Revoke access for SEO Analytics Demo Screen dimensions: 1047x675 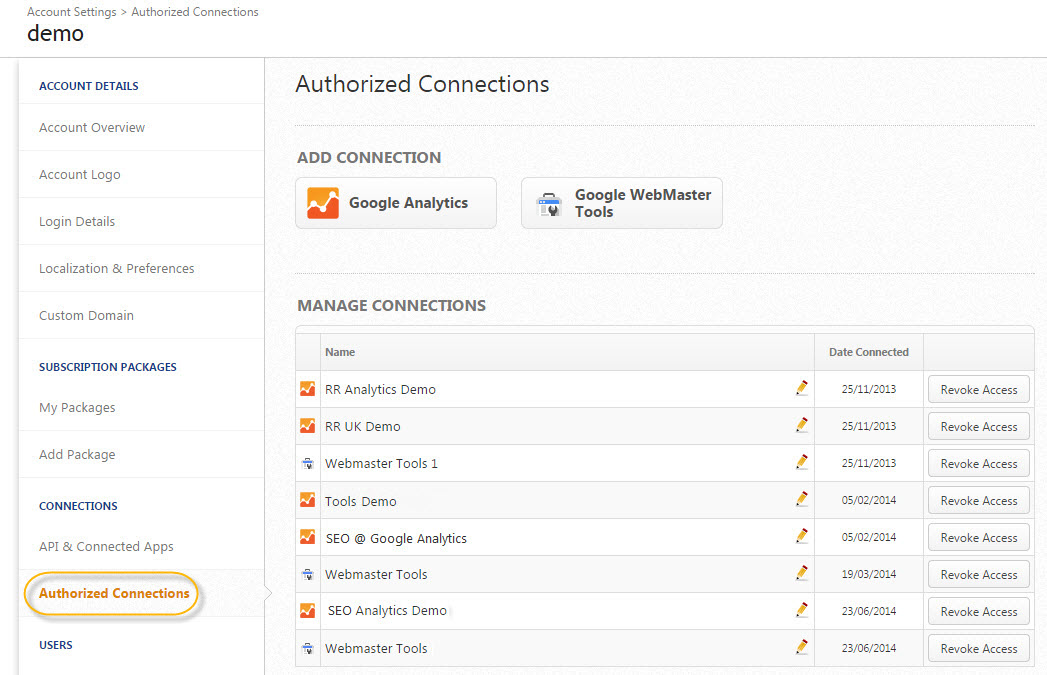click(x=978, y=612)
